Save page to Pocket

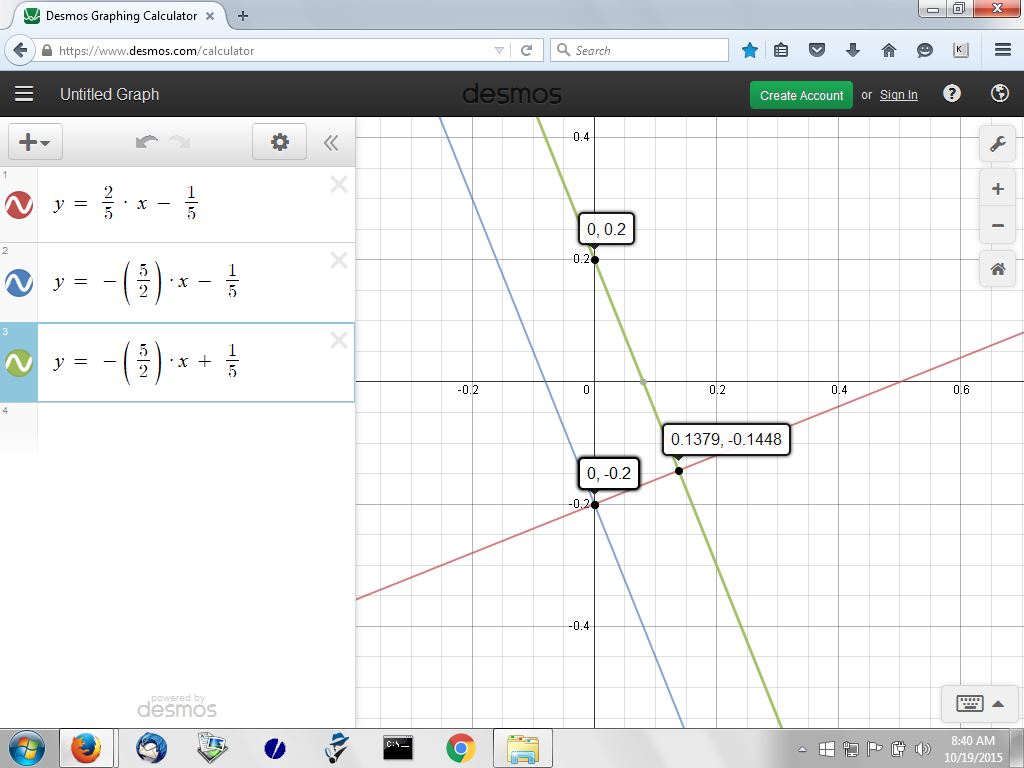[817, 50]
